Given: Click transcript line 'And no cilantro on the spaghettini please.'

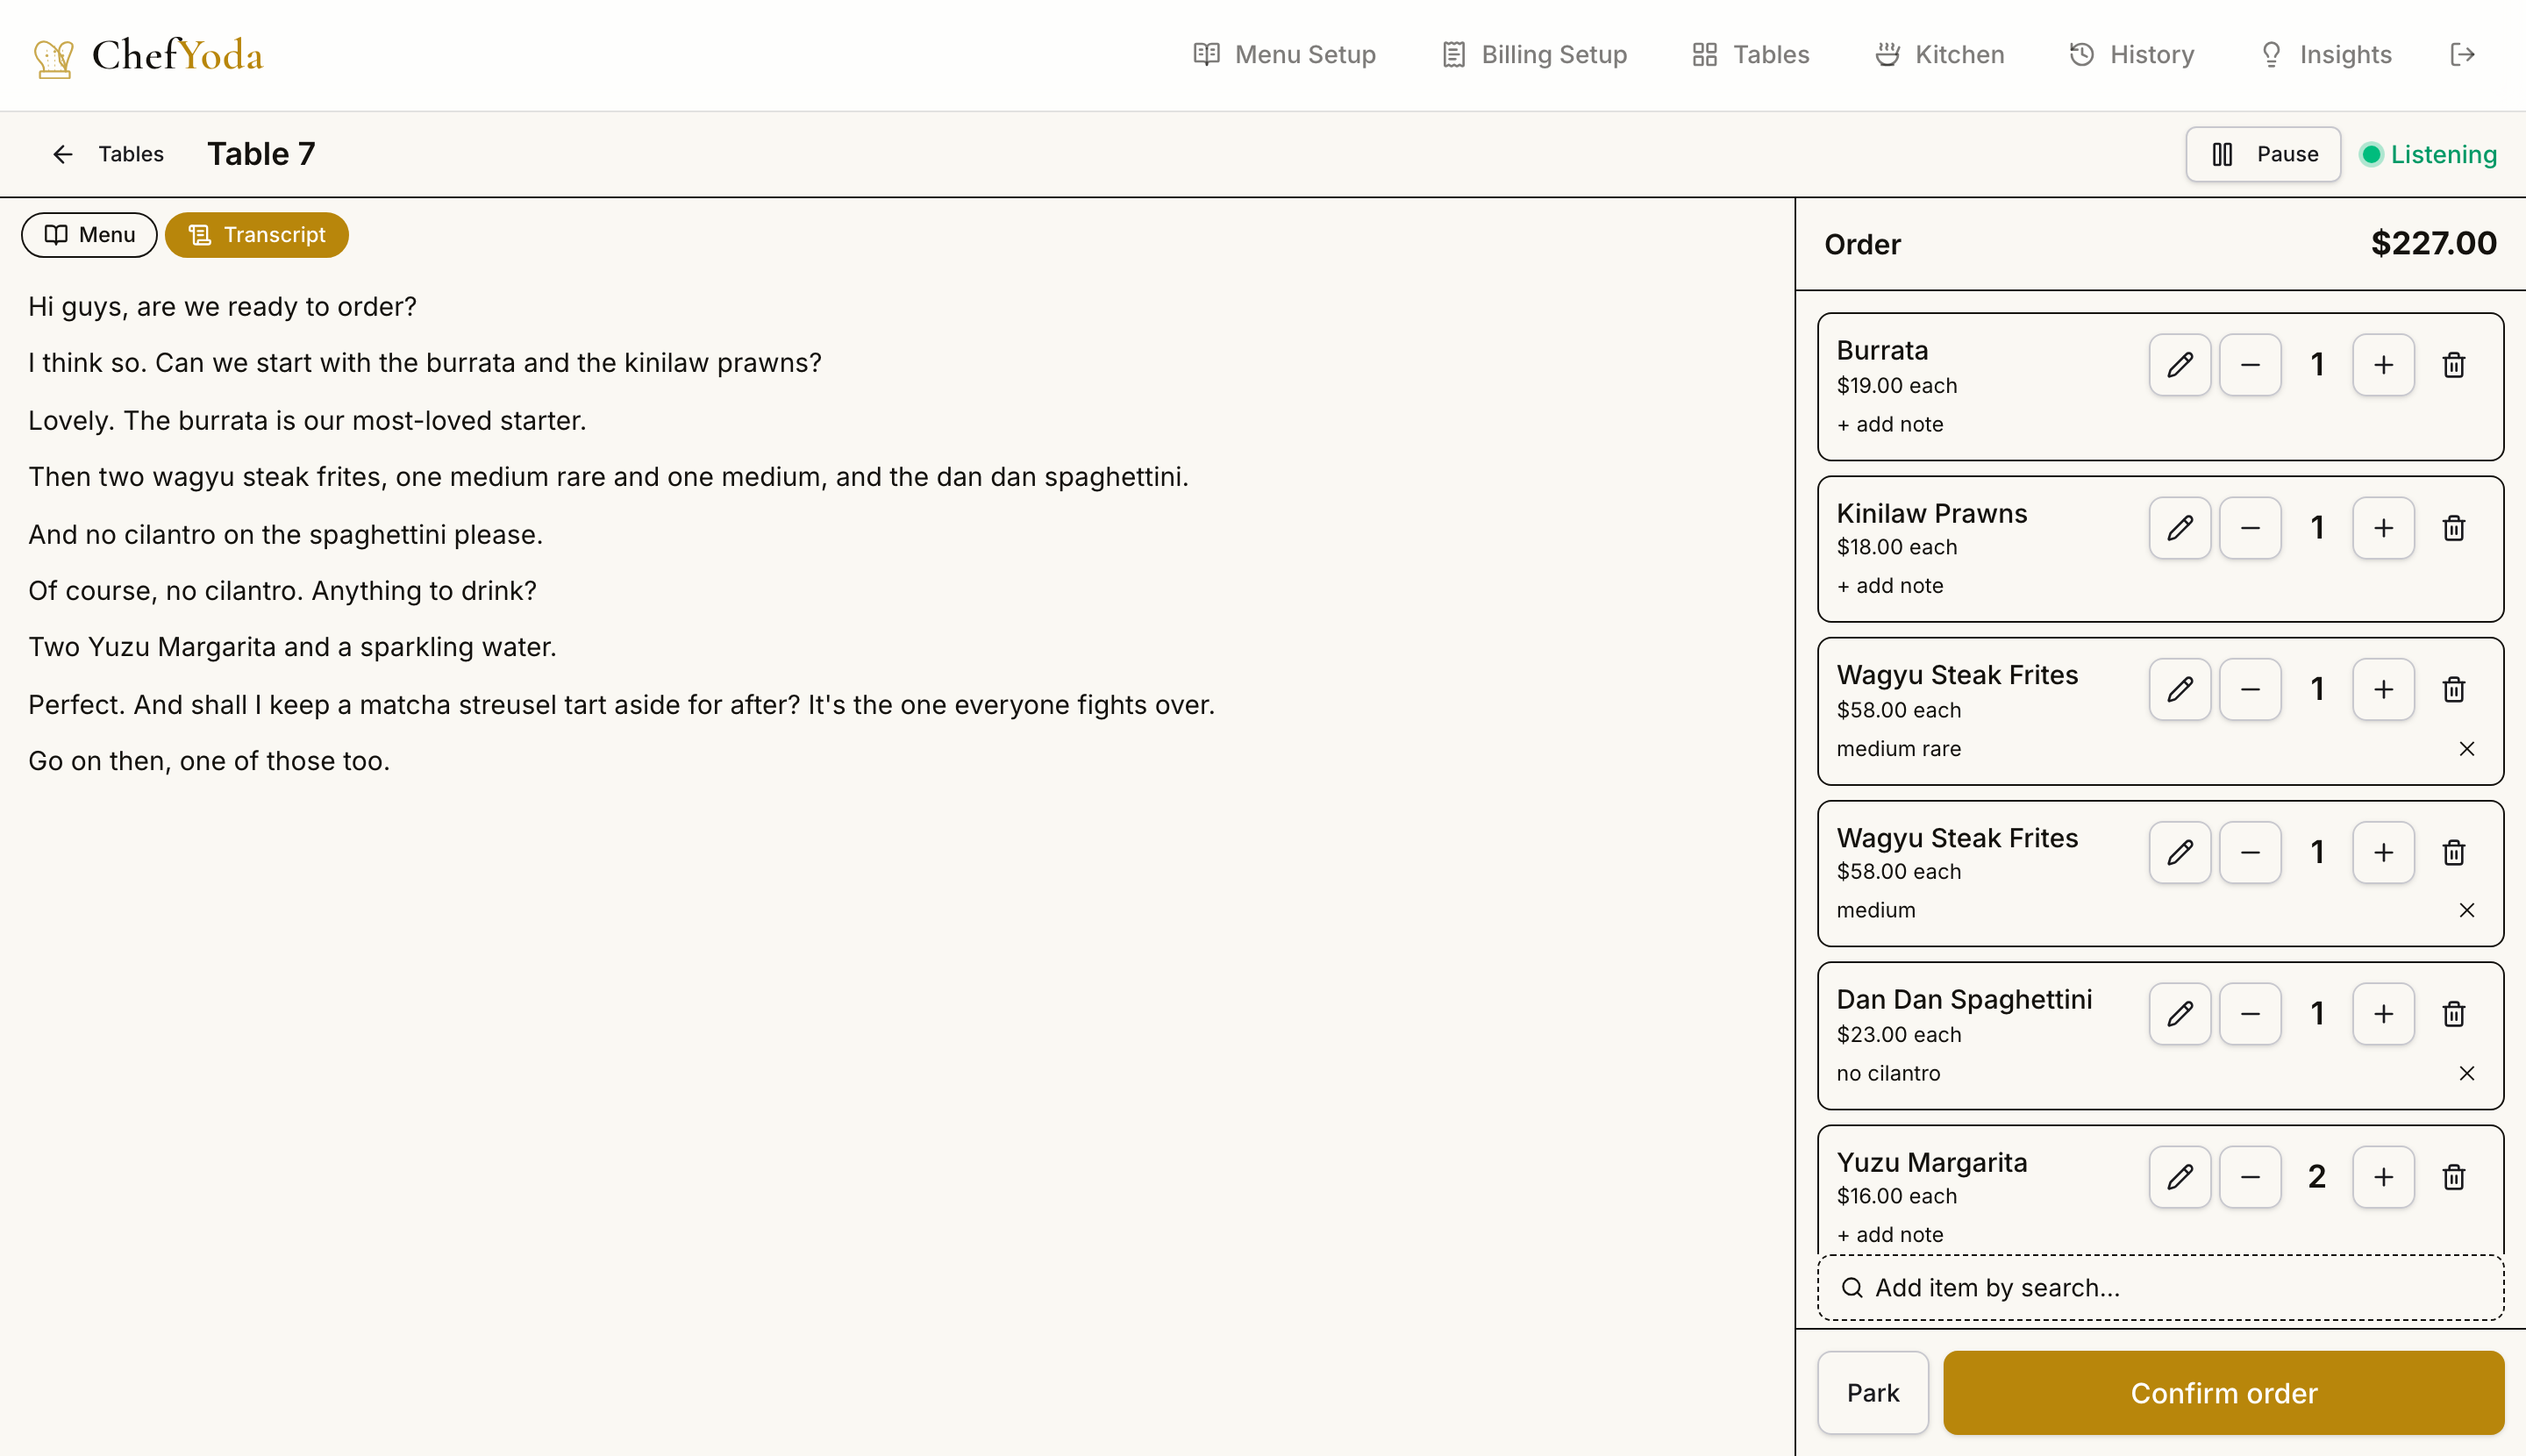Looking at the screenshot, I should (285, 534).
